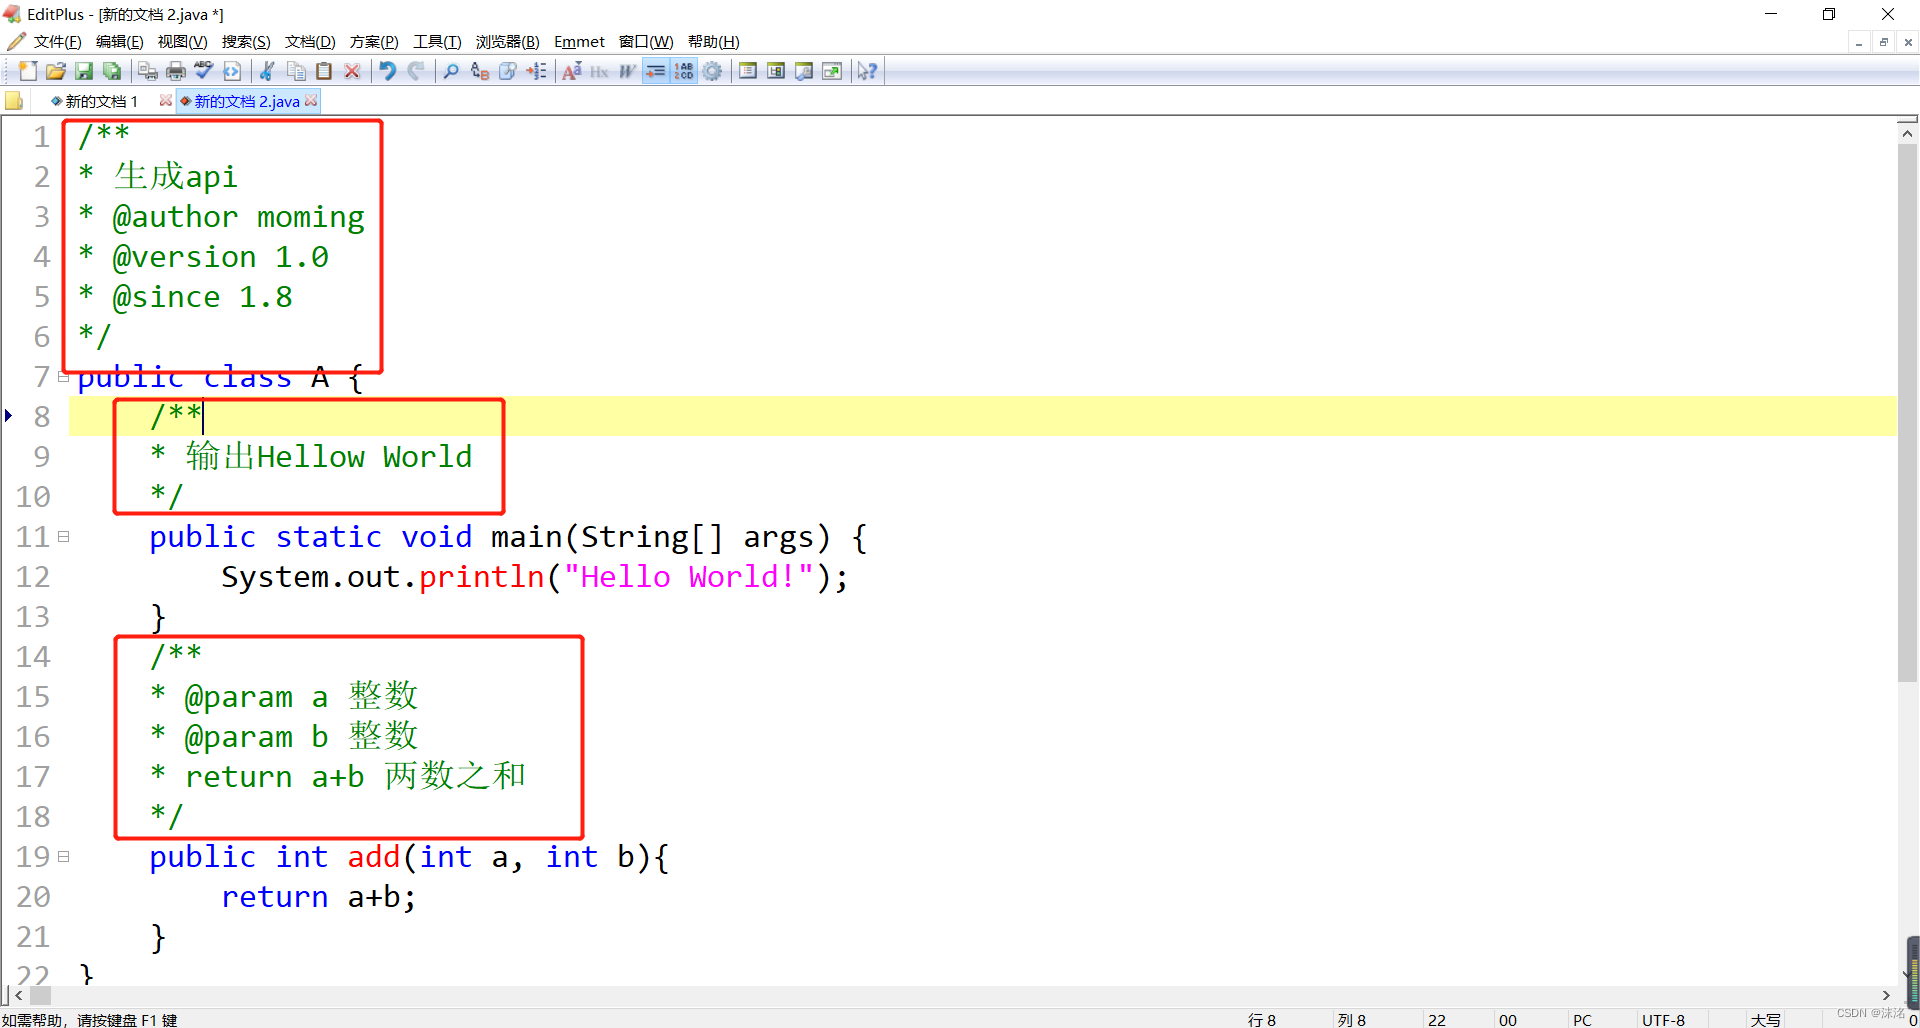The width and height of the screenshot is (1920, 1028).
Task: Click the red X Delete icon
Action: [x=352, y=71]
